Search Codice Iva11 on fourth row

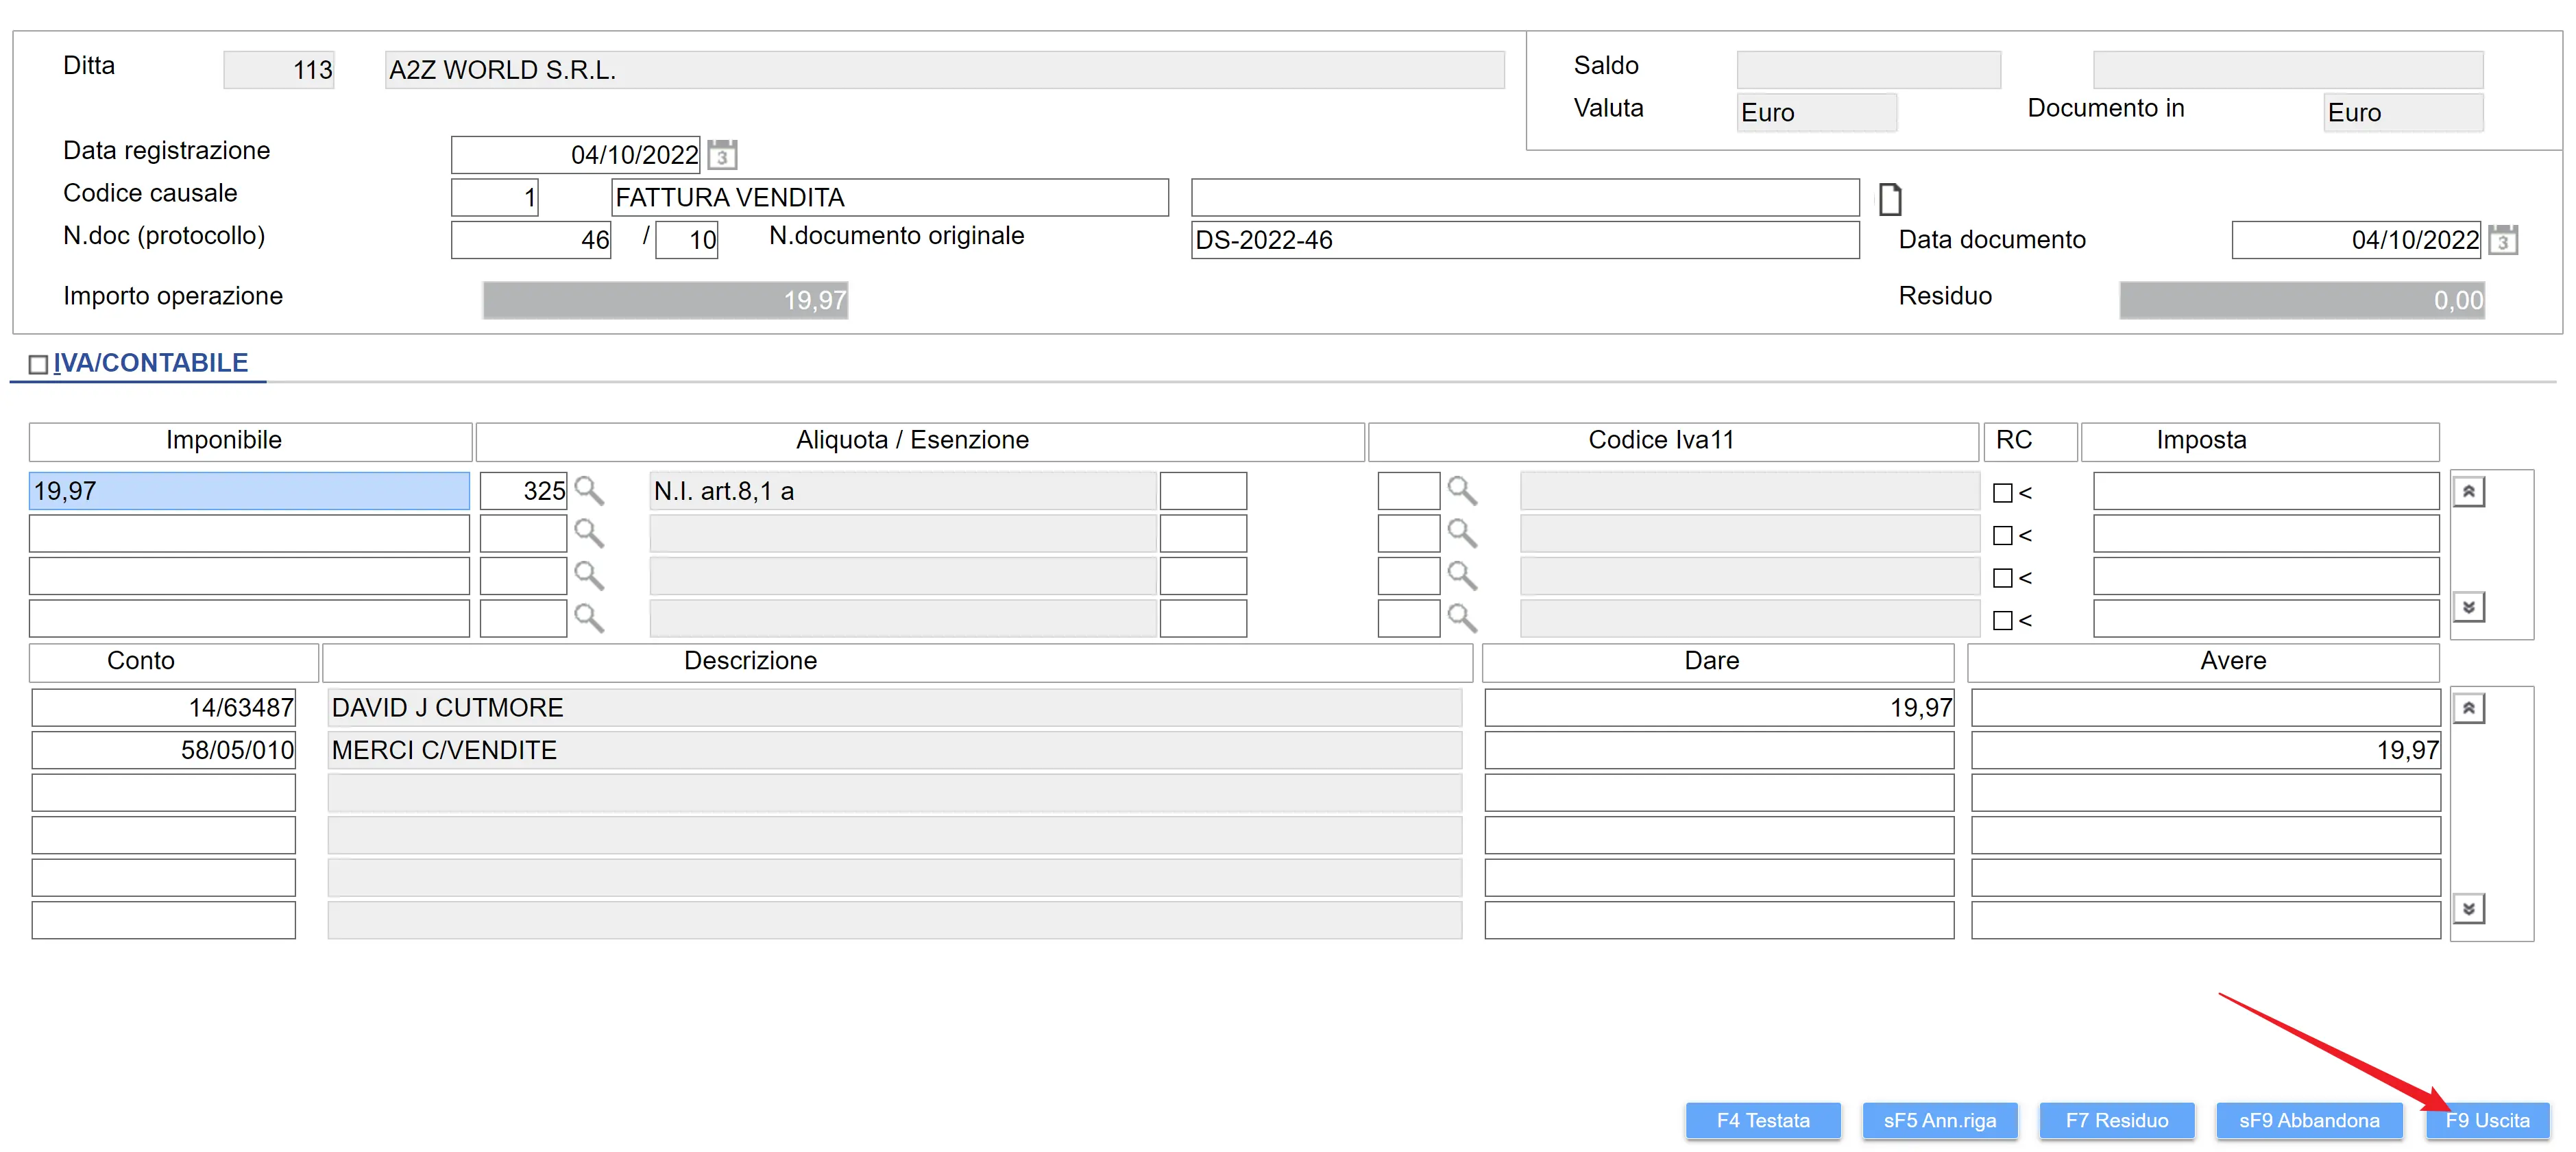point(1462,619)
